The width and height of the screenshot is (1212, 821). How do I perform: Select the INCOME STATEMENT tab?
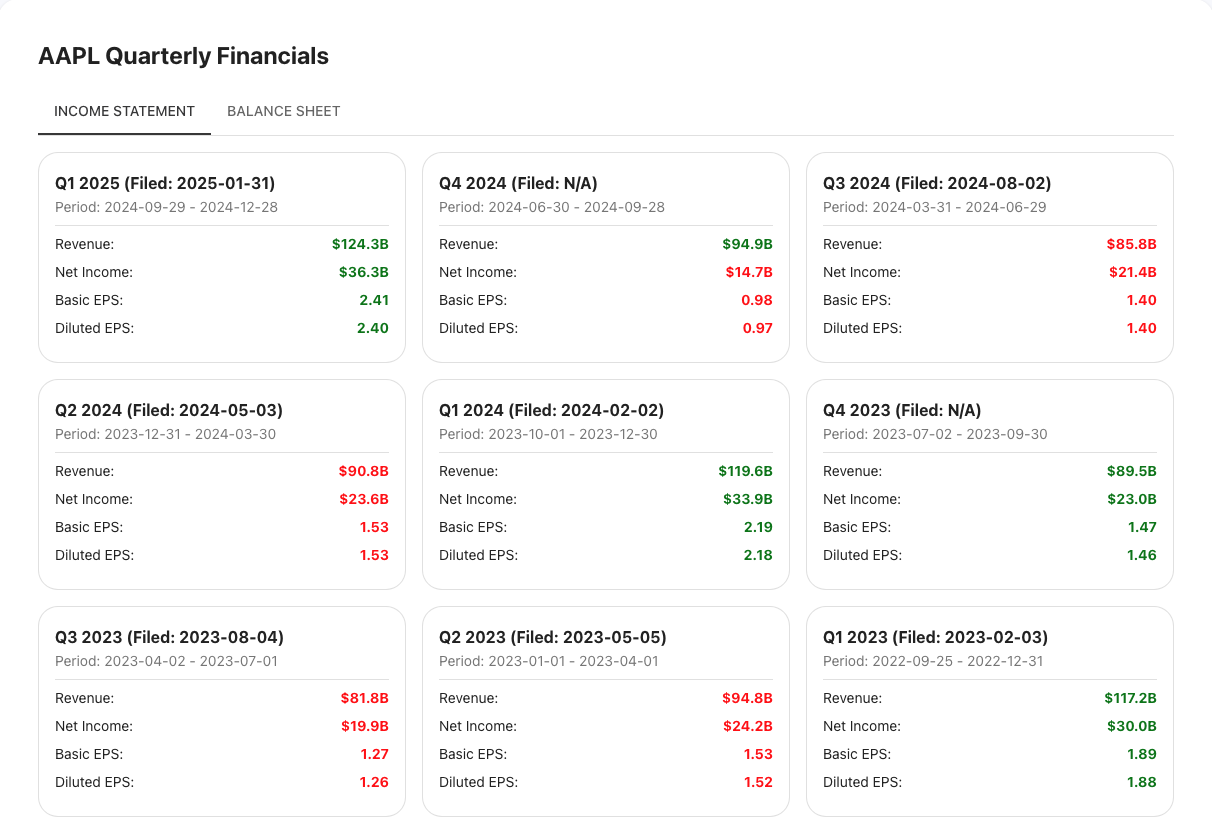coord(124,111)
